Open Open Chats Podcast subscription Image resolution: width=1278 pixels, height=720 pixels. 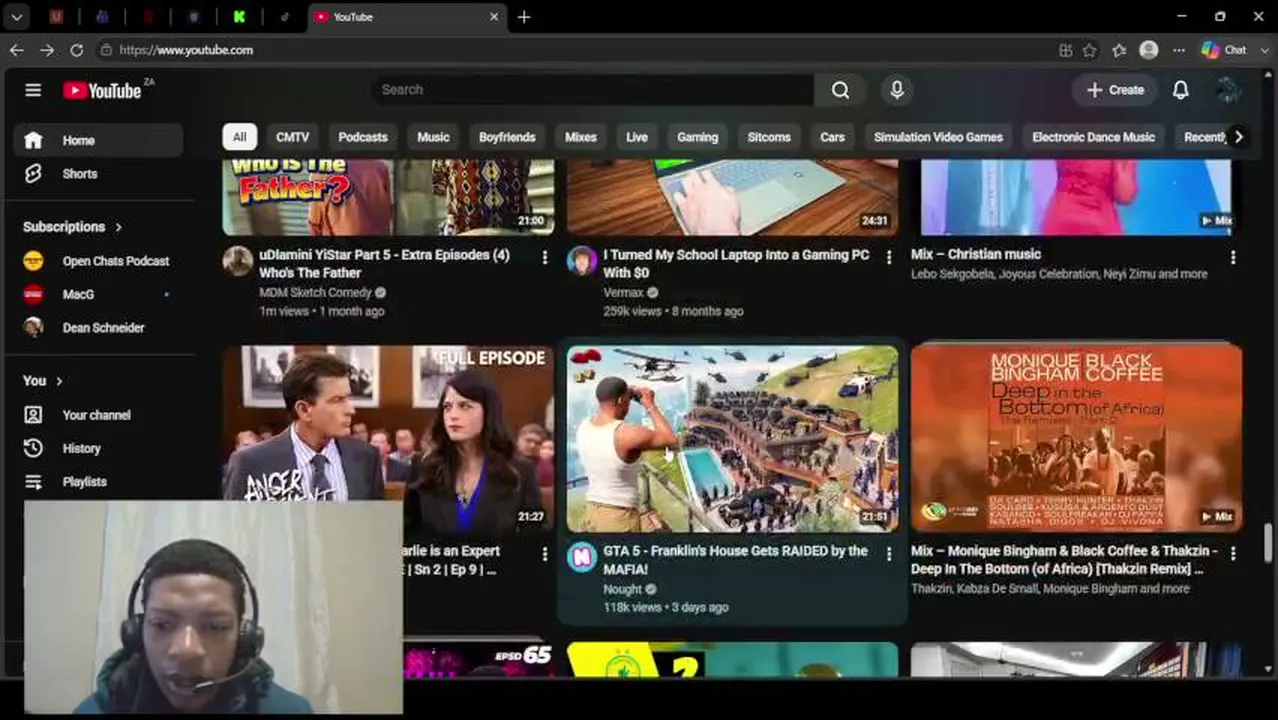tap(98, 261)
